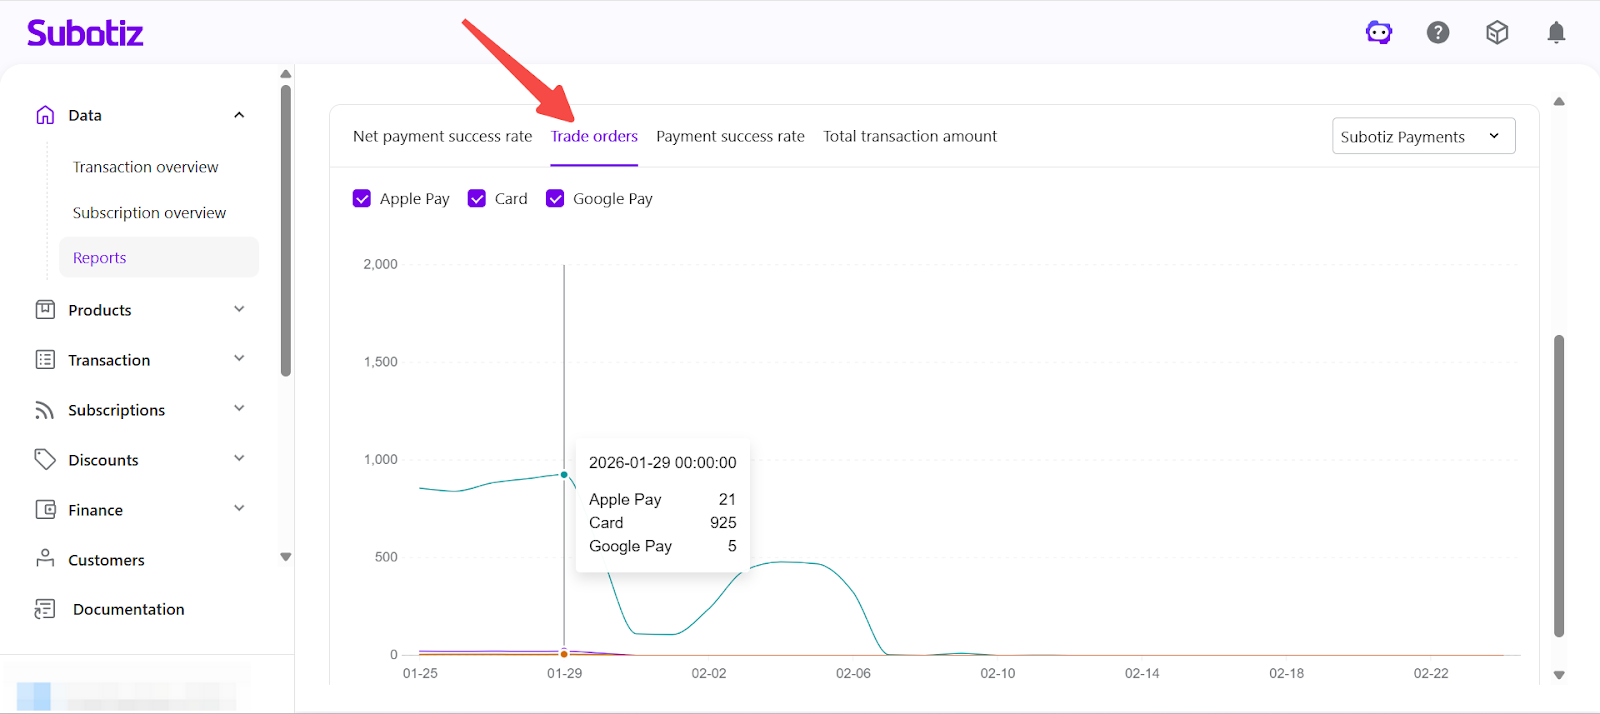Switch to Payment success rate tab

click(x=730, y=137)
